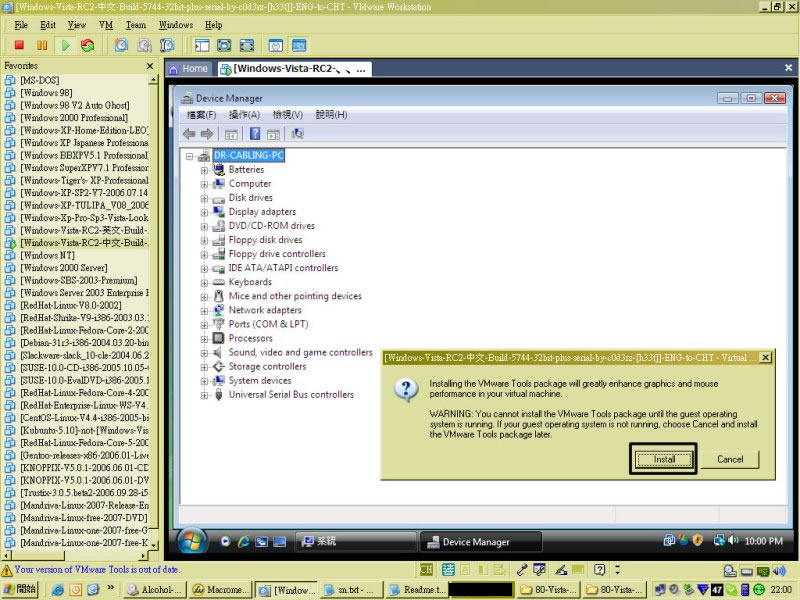Go forward using Device Manager's right arrow
This screenshot has width=800, height=600.
coord(207,134)
